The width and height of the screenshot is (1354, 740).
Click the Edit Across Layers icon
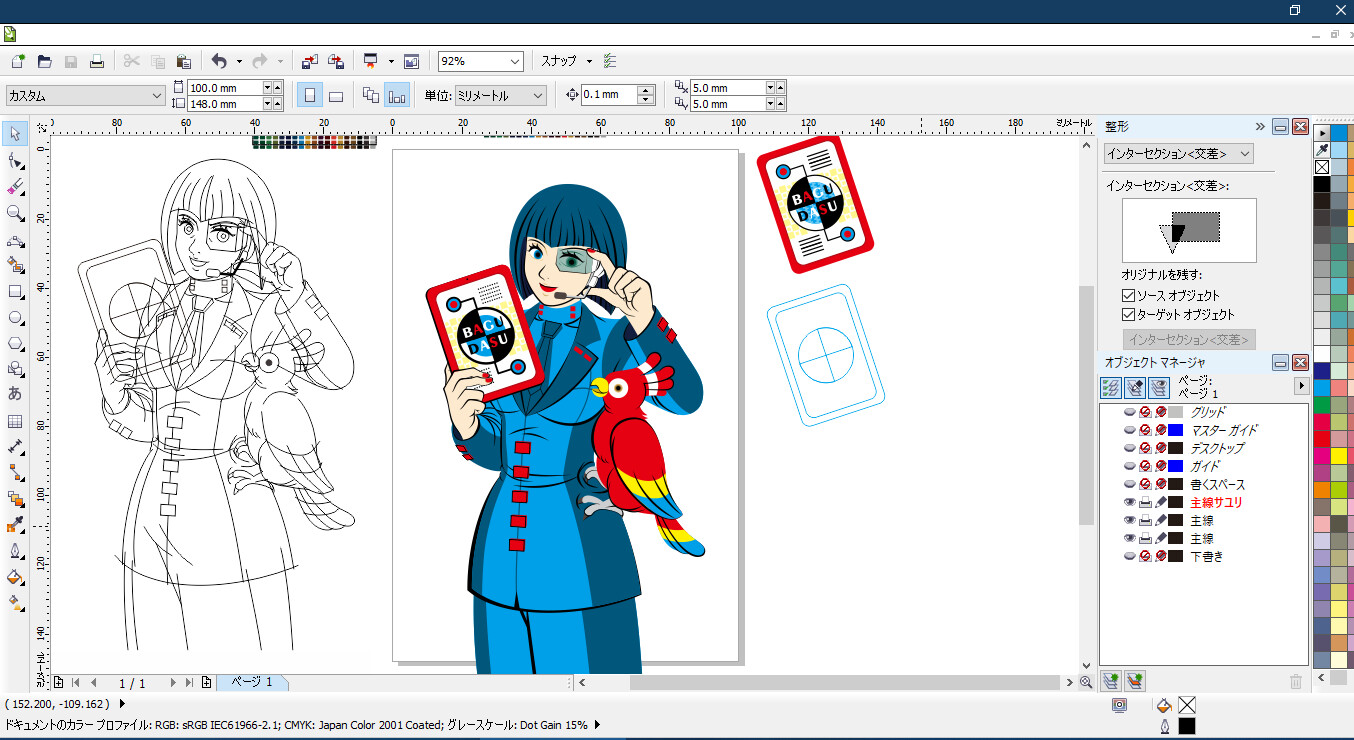click(x=1135, y=387)
